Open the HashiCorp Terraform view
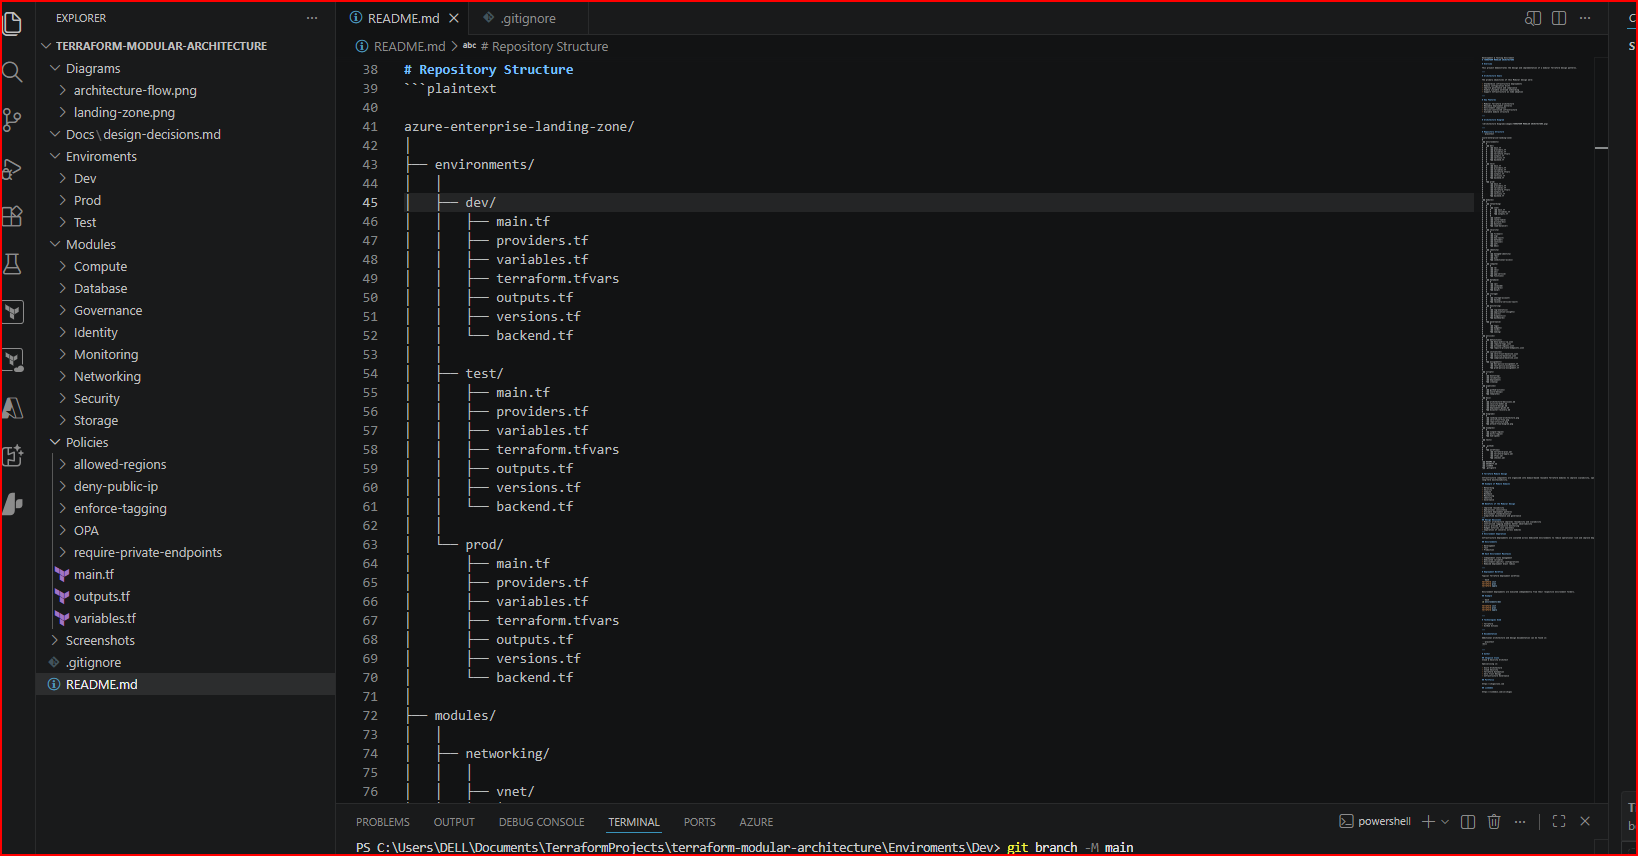 [13, 312]
